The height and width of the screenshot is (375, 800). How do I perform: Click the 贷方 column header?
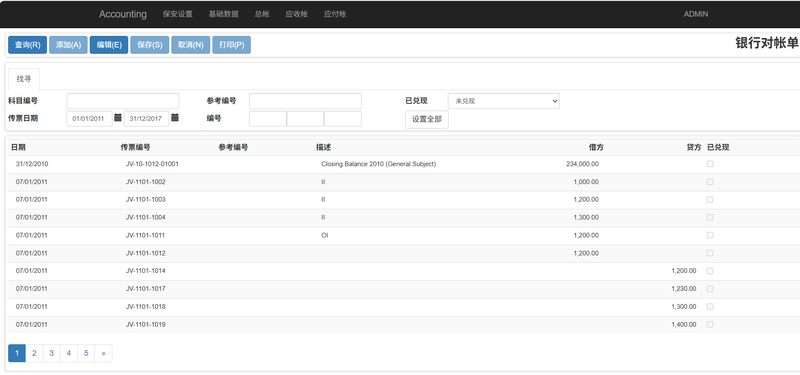pos(694,147)
